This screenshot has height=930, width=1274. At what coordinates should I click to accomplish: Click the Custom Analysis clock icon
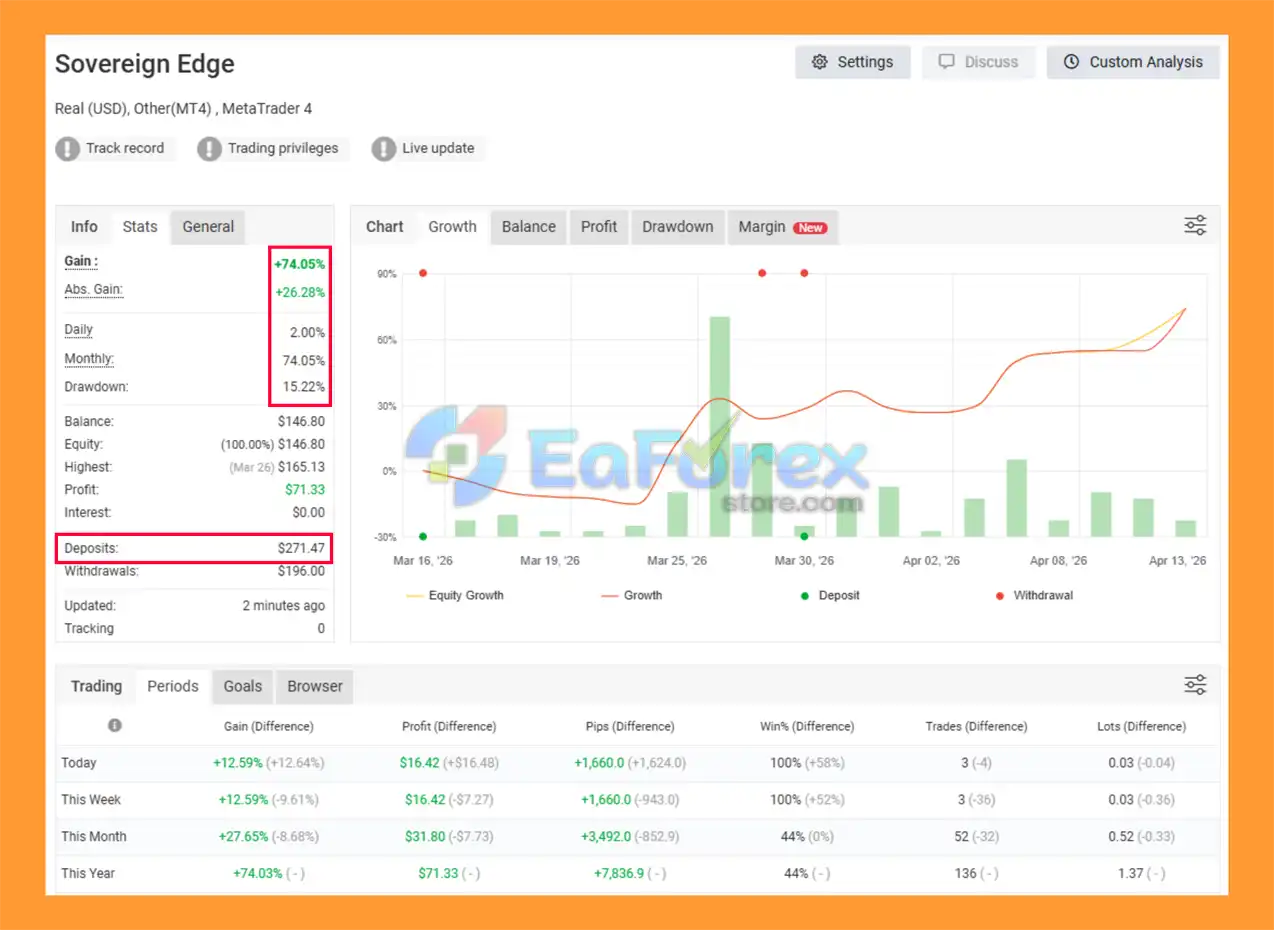tap(1071, 62)
